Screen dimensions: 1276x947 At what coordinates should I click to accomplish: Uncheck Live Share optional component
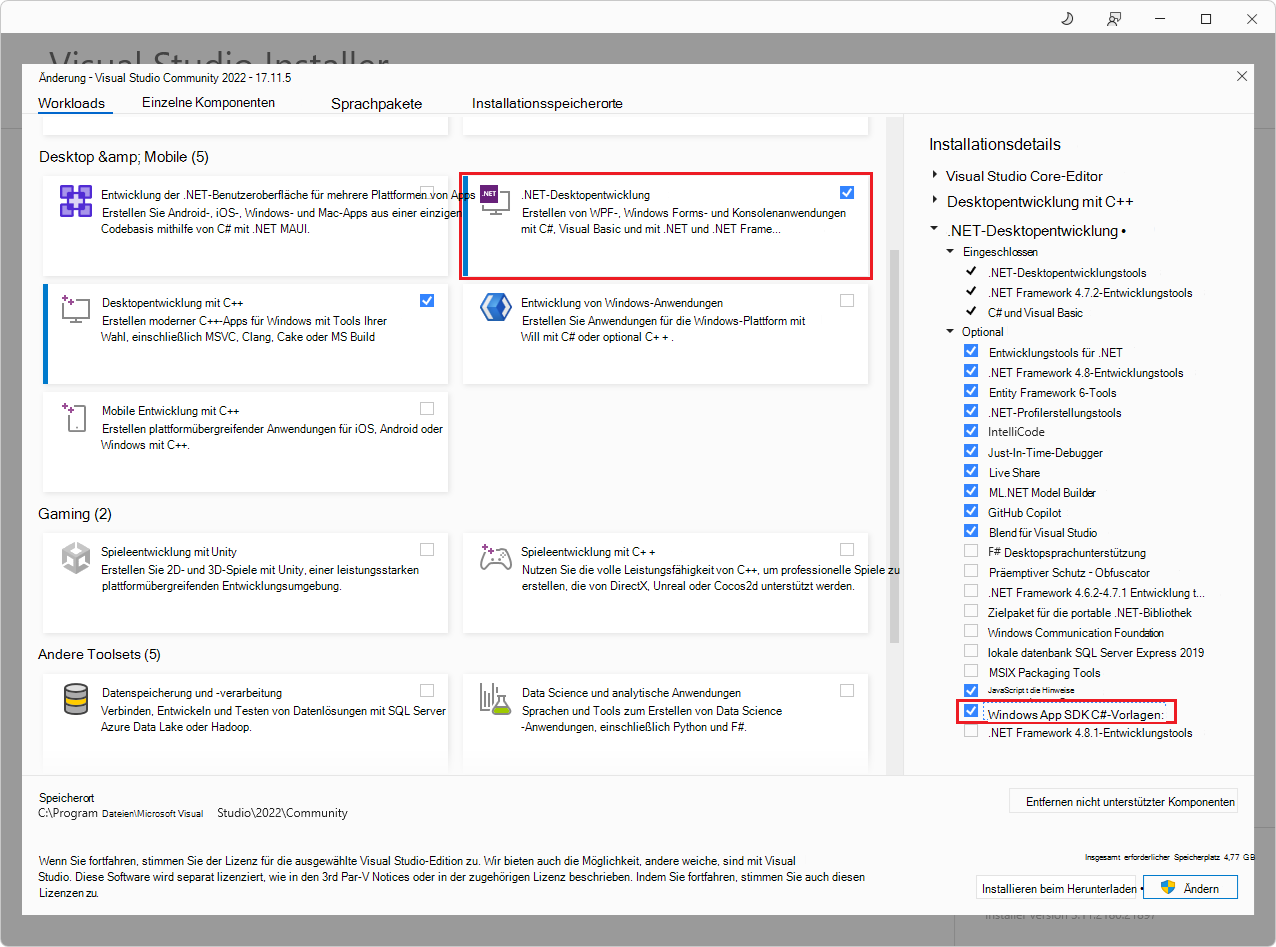coord(971,471)
